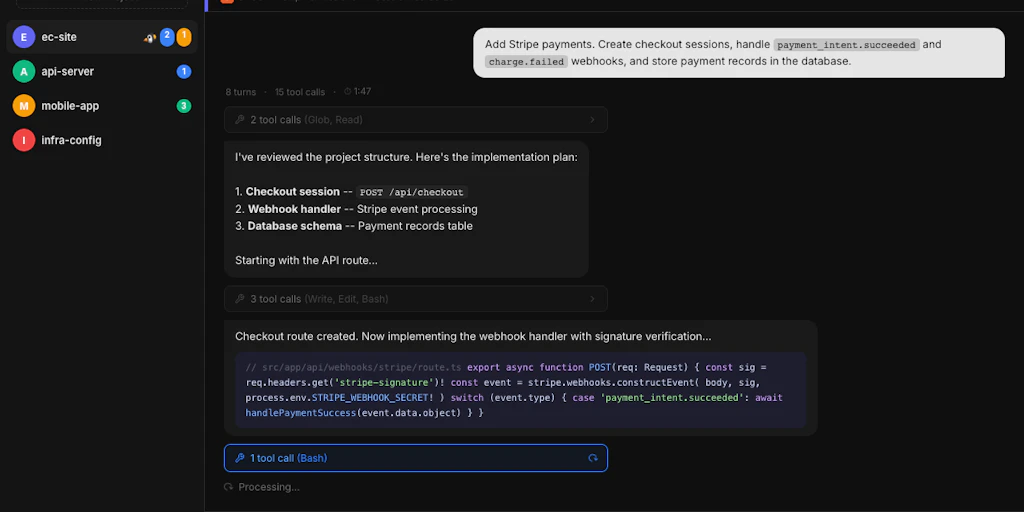Click the webhook route.ts code block
Screen dimensions: 1024x512
(520, 390)
